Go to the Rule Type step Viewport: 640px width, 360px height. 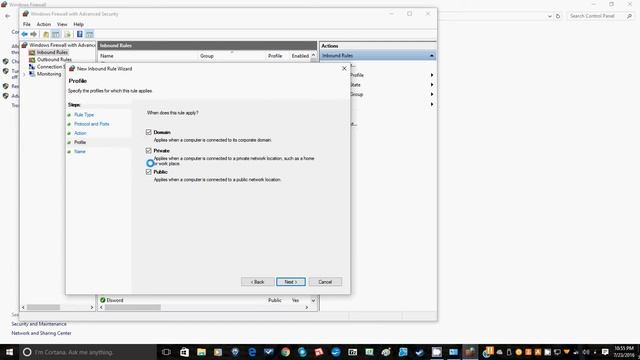tap(84, 115)
